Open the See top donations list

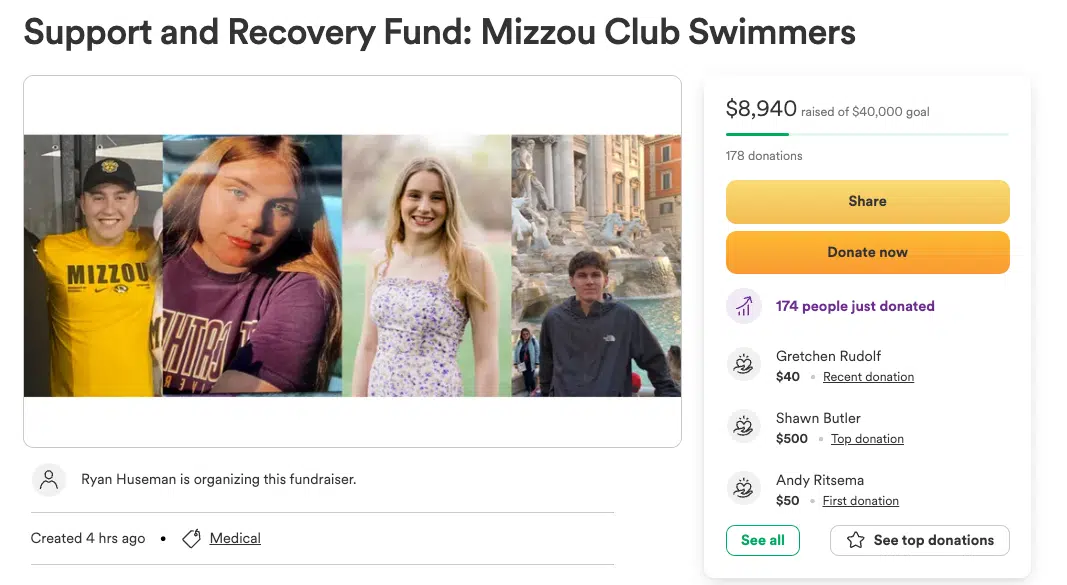919,540
